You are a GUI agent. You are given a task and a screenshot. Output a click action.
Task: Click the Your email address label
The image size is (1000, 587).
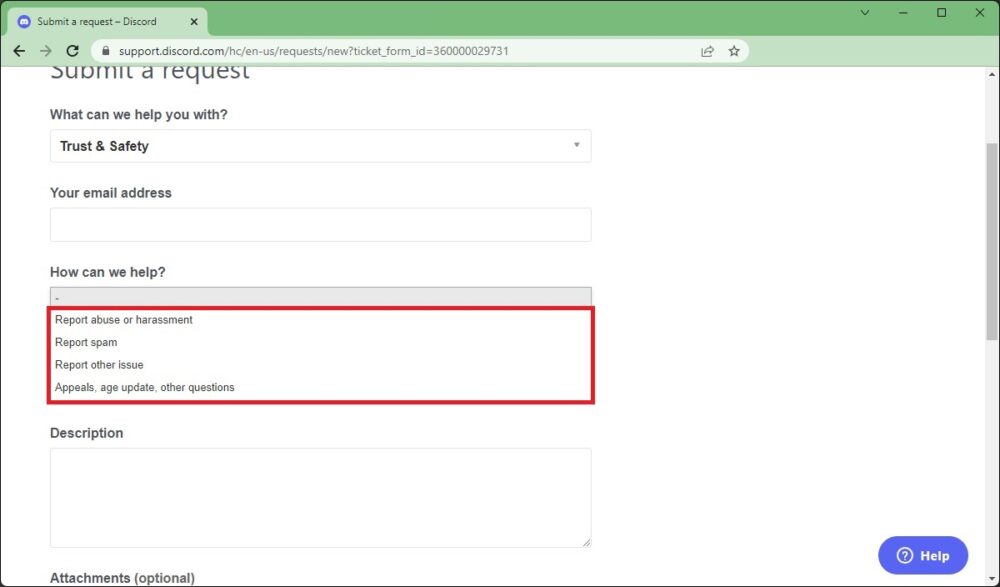110,193
